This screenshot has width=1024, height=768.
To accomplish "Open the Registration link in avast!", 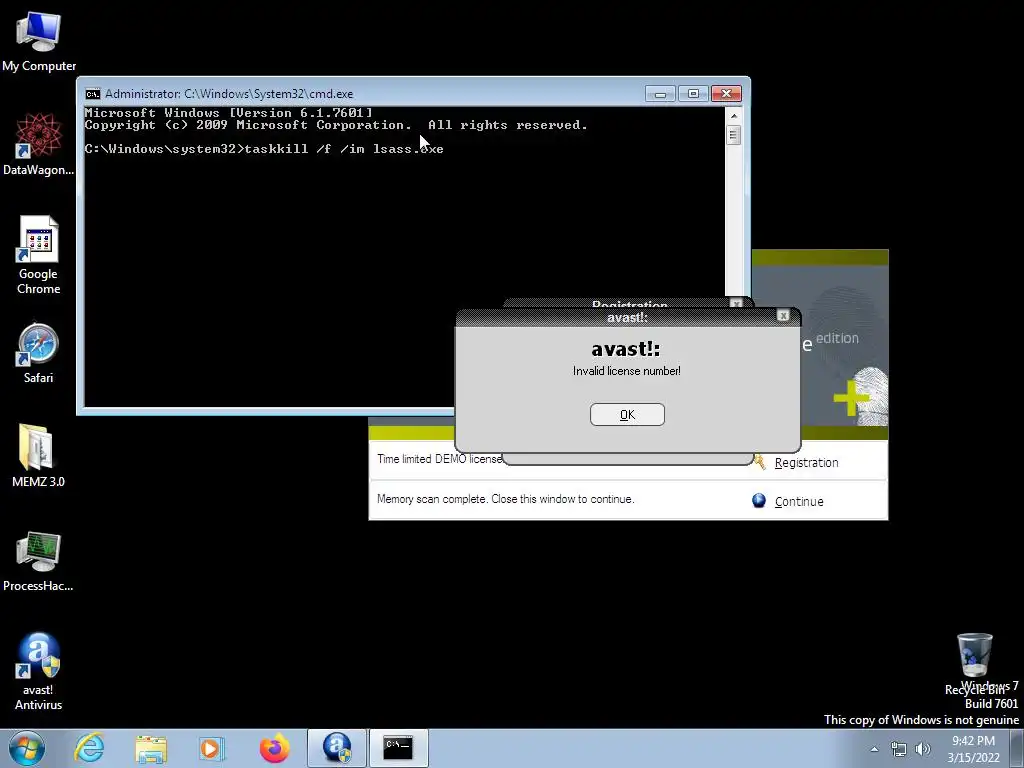I will click(807, 462).
